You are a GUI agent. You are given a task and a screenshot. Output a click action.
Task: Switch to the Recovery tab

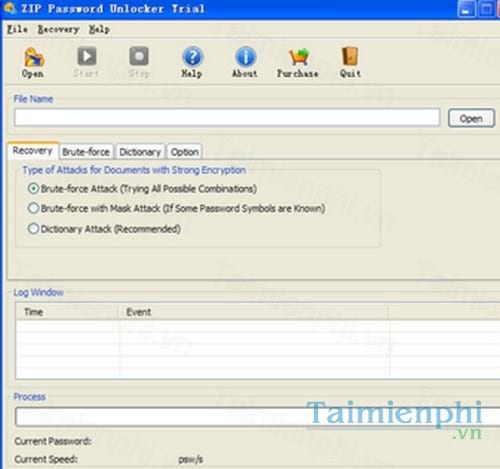click(33, 151)
